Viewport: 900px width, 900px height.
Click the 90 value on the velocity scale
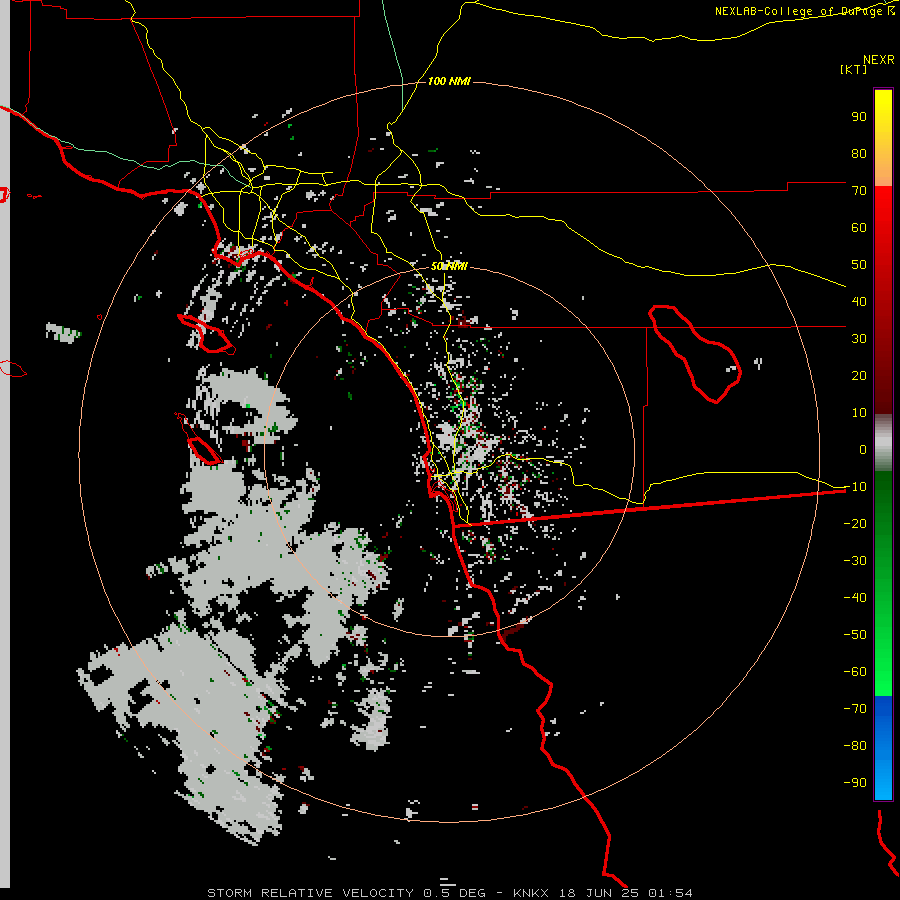(x=859, y=117)
